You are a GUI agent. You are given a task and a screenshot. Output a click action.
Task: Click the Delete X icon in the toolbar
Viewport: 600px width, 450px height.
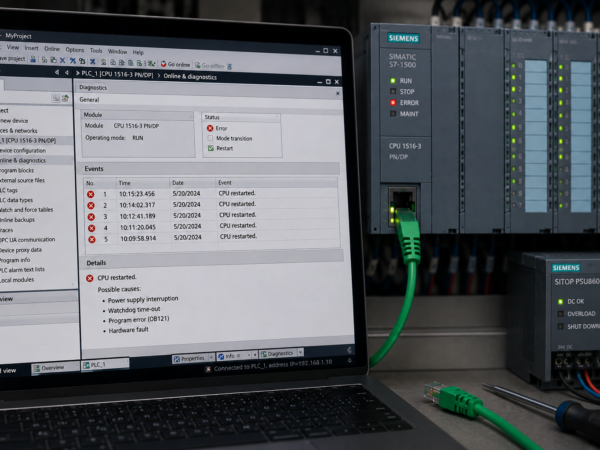(62, 60)
